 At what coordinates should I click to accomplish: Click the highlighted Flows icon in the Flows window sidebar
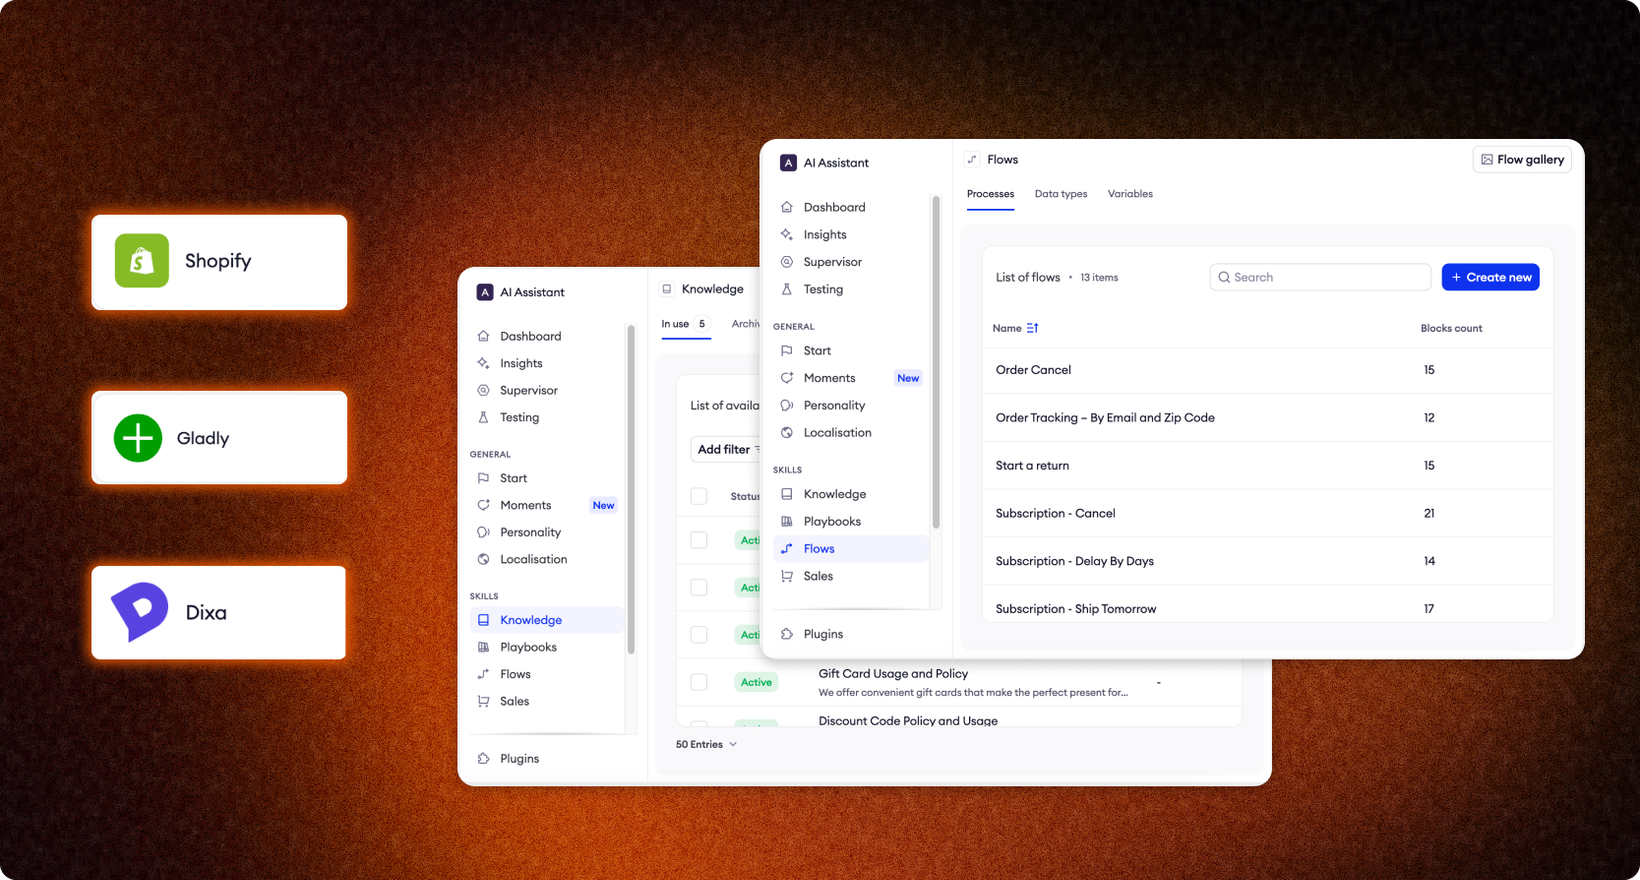pyautogui.click(x=787, y=549)
